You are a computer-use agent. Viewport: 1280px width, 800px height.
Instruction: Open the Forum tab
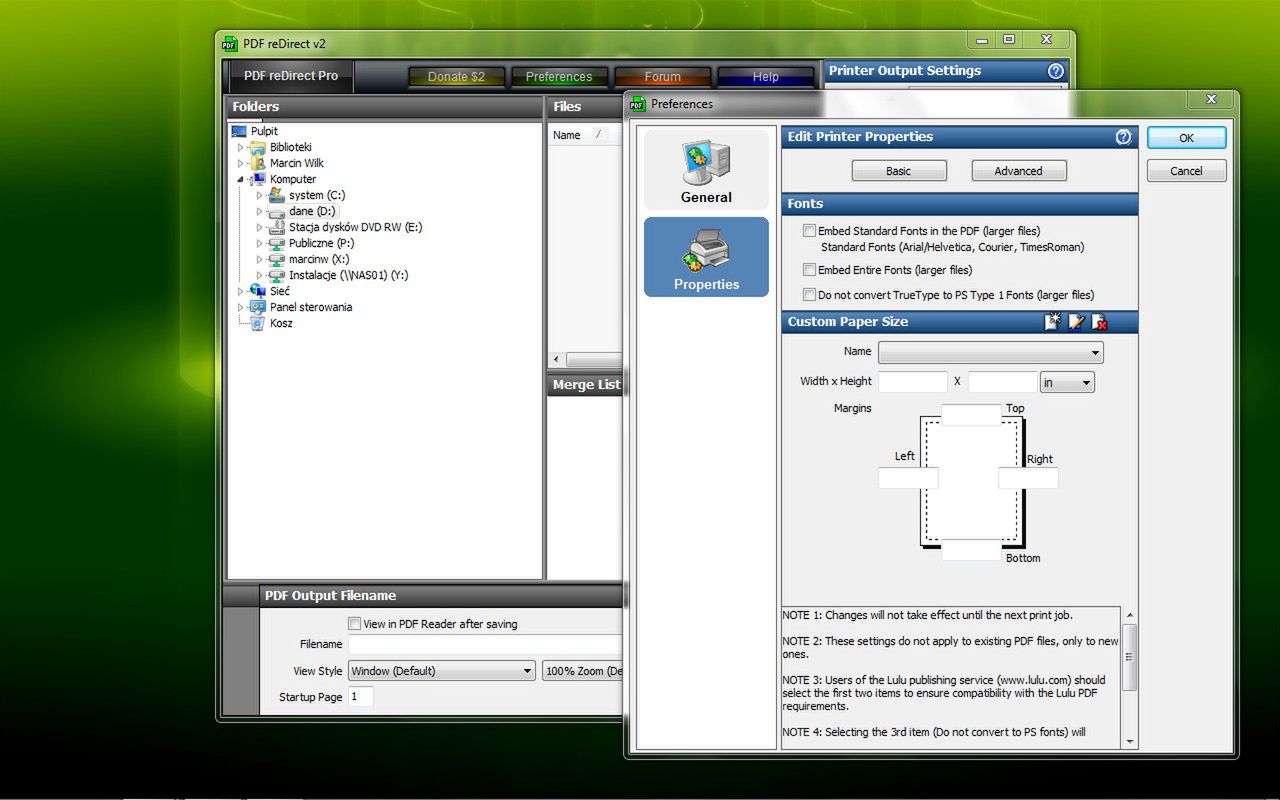tap(662, 77)
